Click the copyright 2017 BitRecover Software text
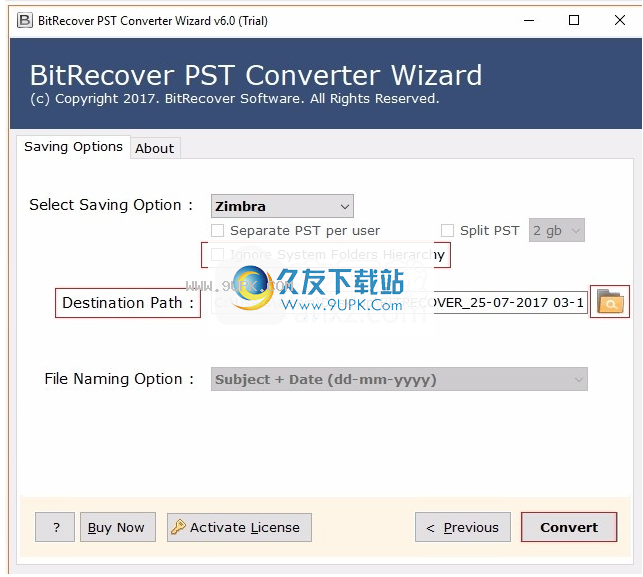 coord(235,99)
